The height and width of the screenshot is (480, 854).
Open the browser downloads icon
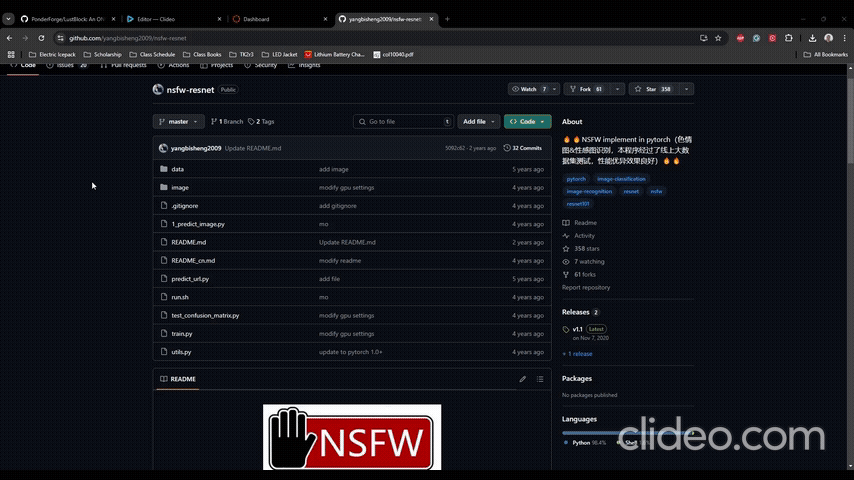point(812,38)
